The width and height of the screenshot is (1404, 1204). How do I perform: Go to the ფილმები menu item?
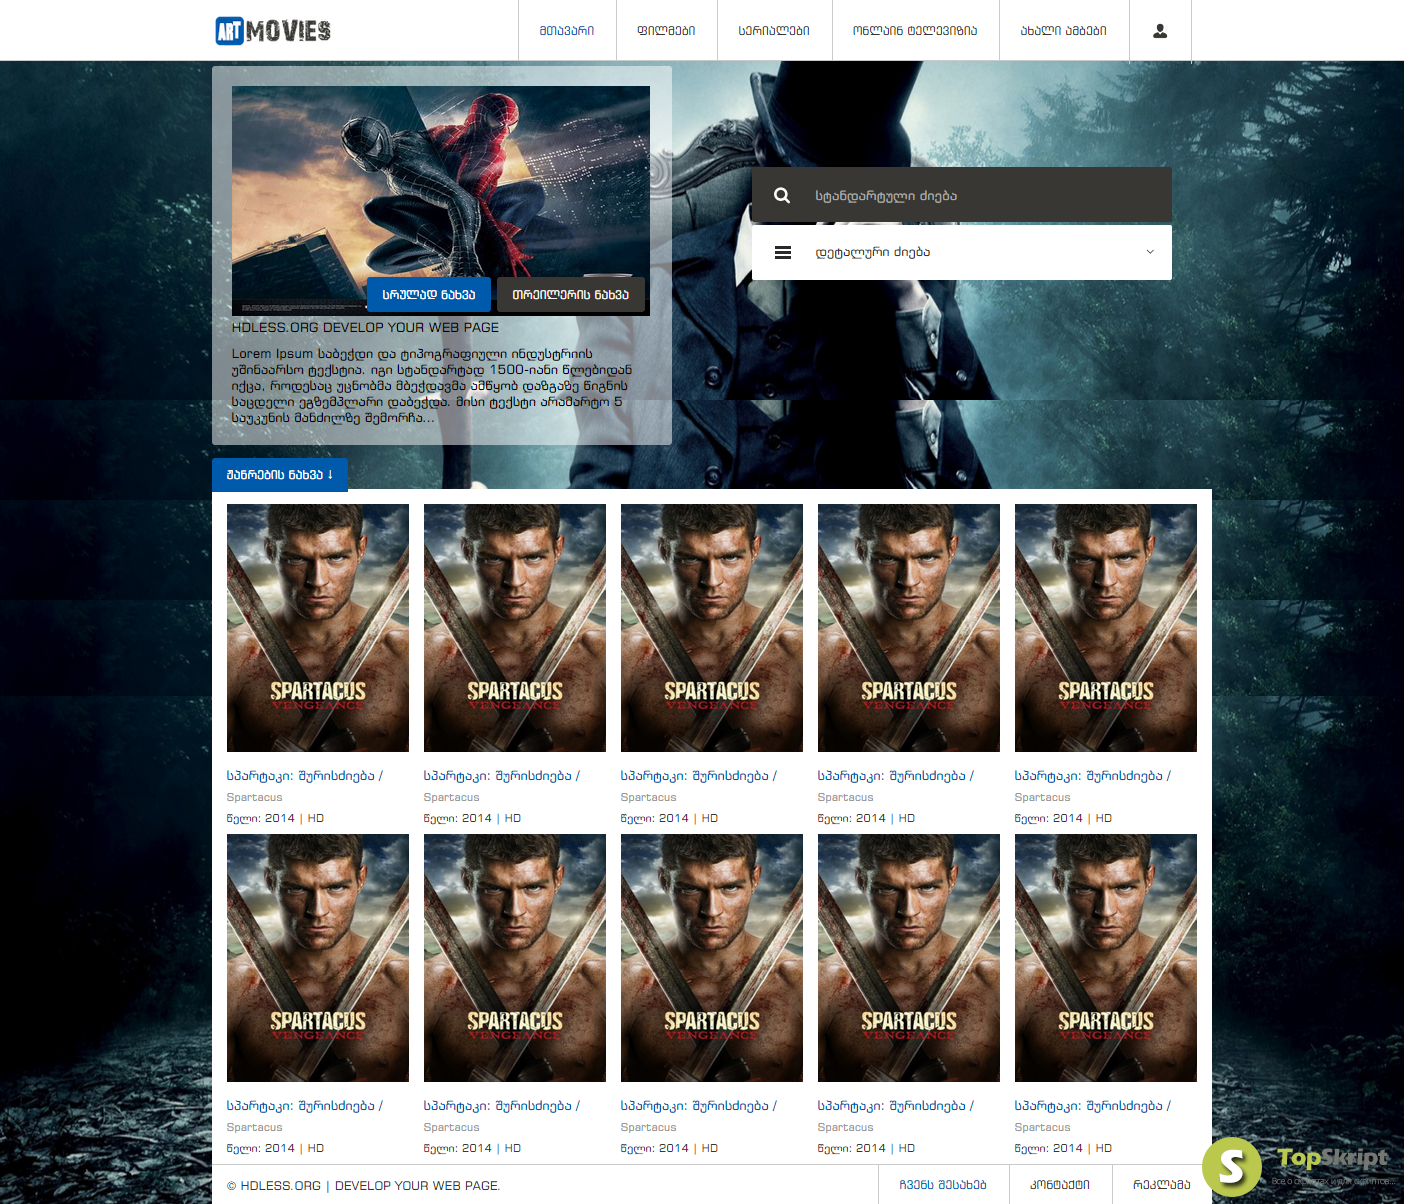(666, 31)
